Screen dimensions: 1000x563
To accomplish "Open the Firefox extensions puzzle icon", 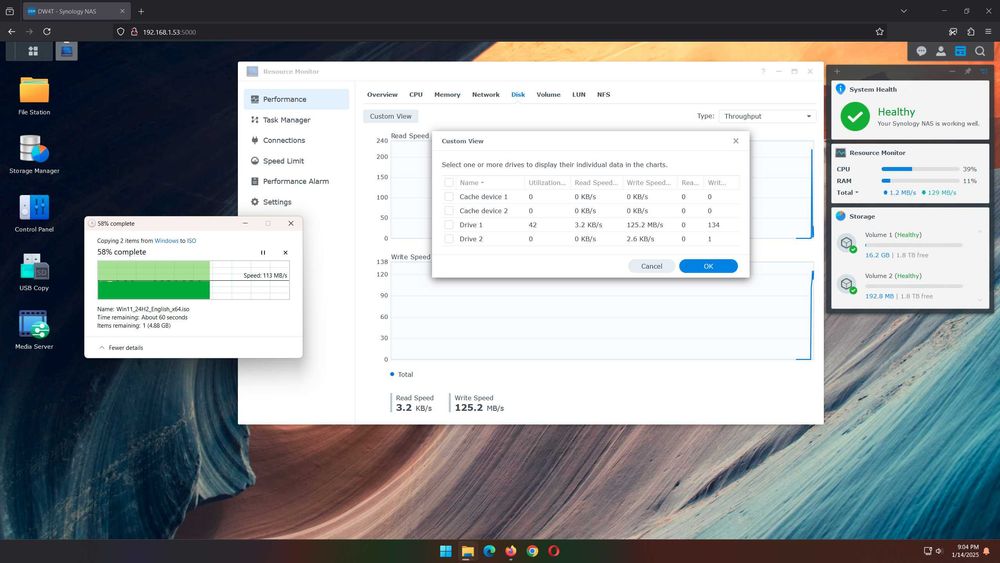I will coord(971,31).
